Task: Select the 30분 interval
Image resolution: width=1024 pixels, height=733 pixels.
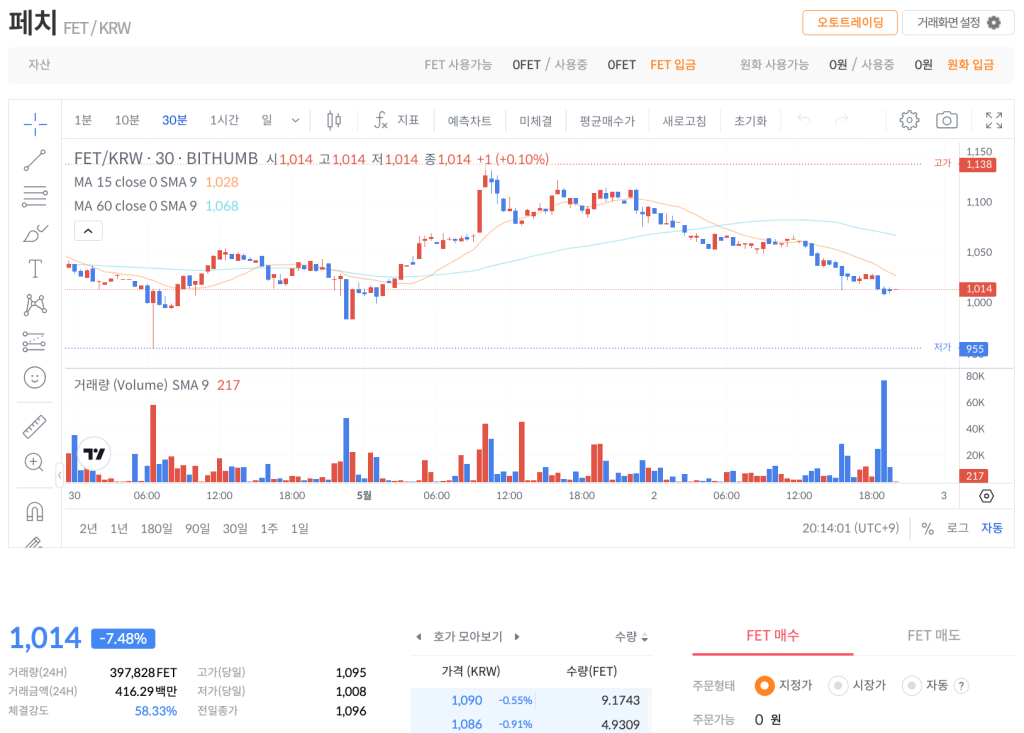Action: 174,120
